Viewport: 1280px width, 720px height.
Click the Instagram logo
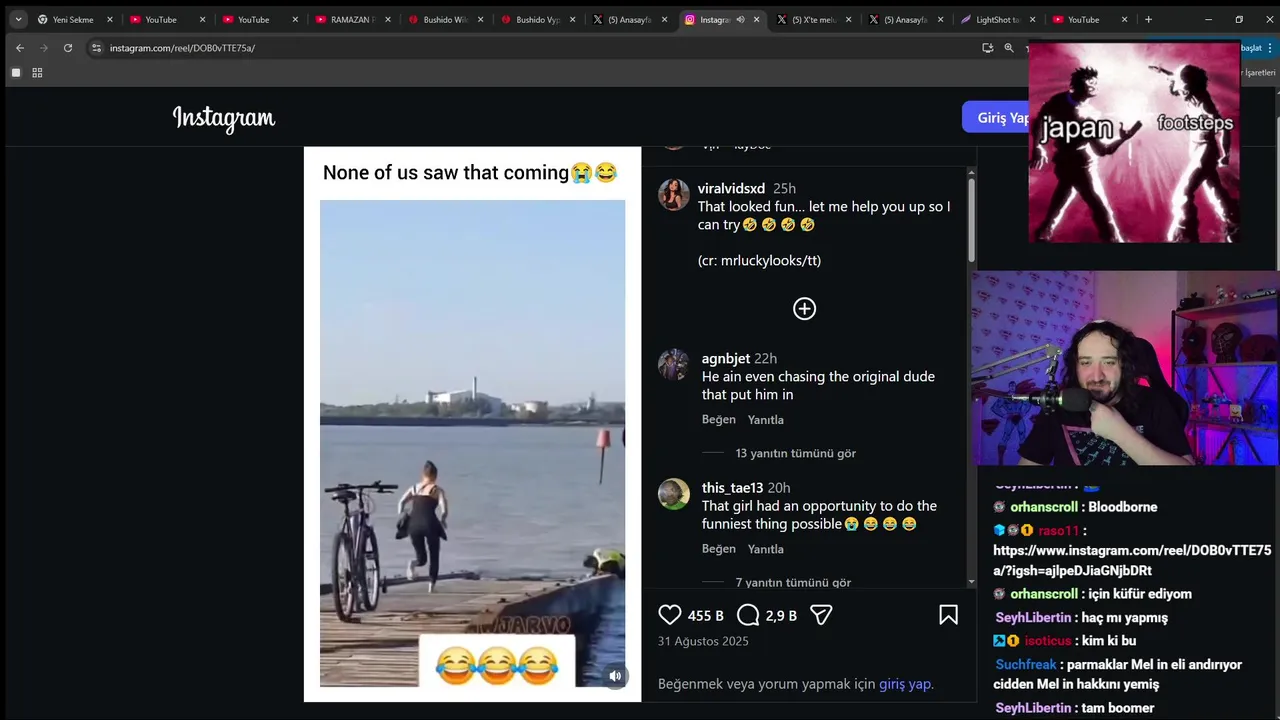(224, 118)
